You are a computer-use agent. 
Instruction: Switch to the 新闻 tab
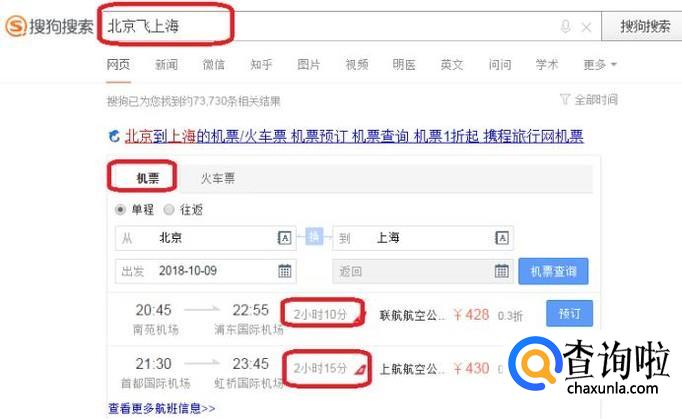[x=167, y=65]
